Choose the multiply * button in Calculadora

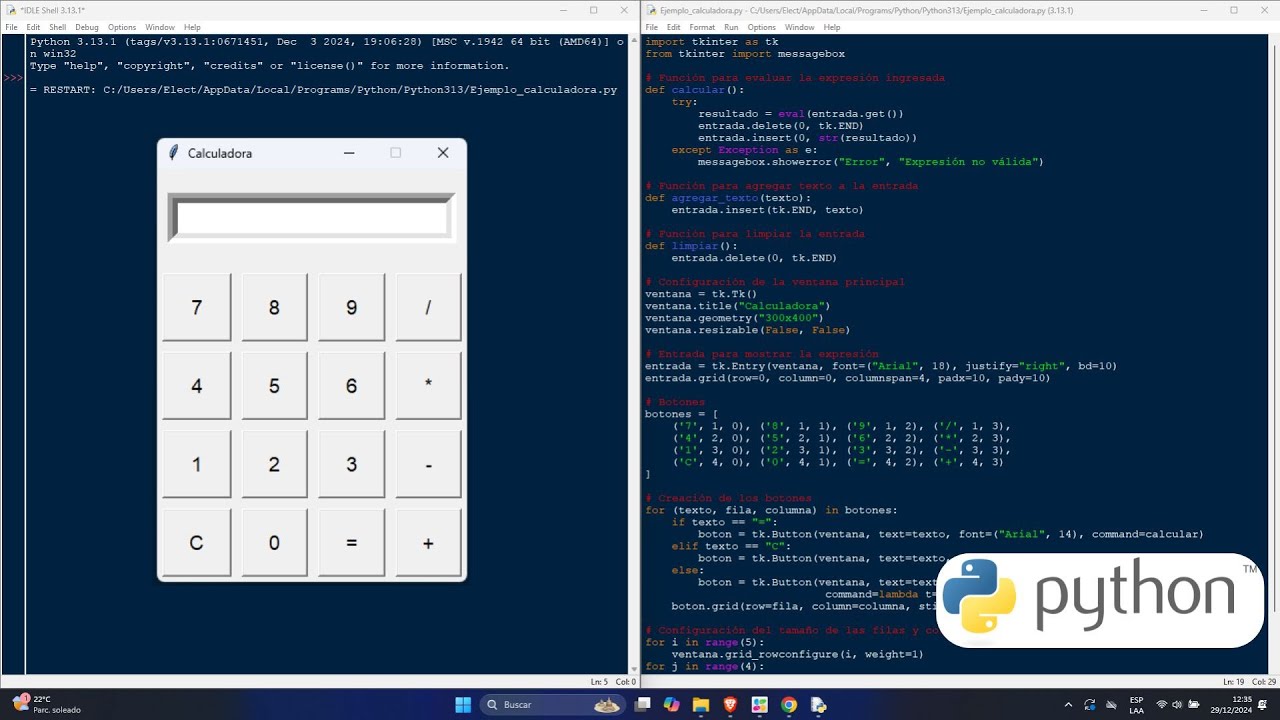[428, 385]
